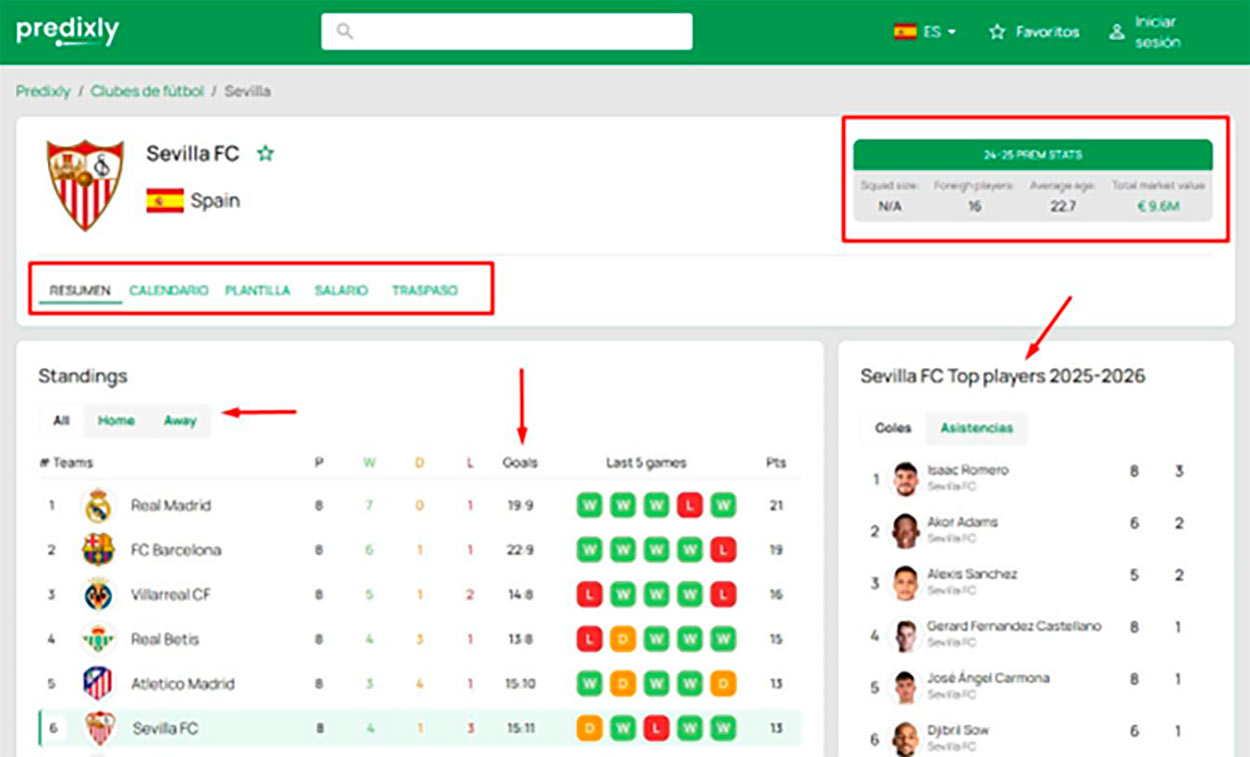The width and height of the screenshot is (1250, 757).
Task: Click the Real Madrid crest in standings
Action: [97, 506]
